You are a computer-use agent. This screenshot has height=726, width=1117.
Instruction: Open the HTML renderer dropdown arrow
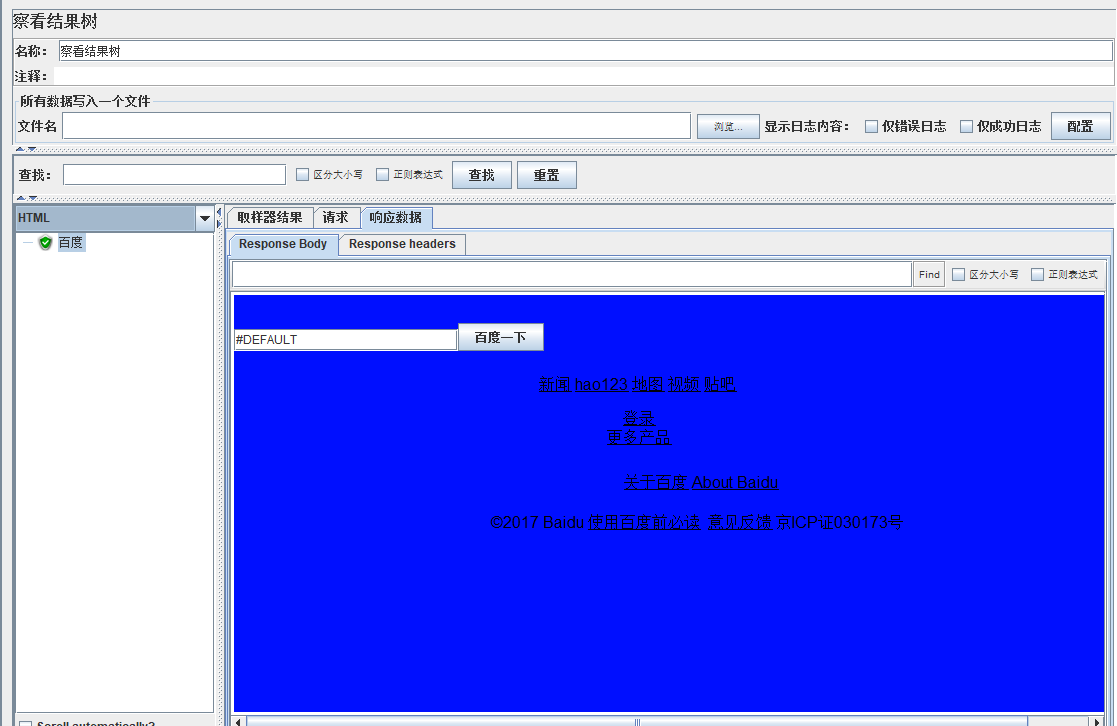point(204,218)
